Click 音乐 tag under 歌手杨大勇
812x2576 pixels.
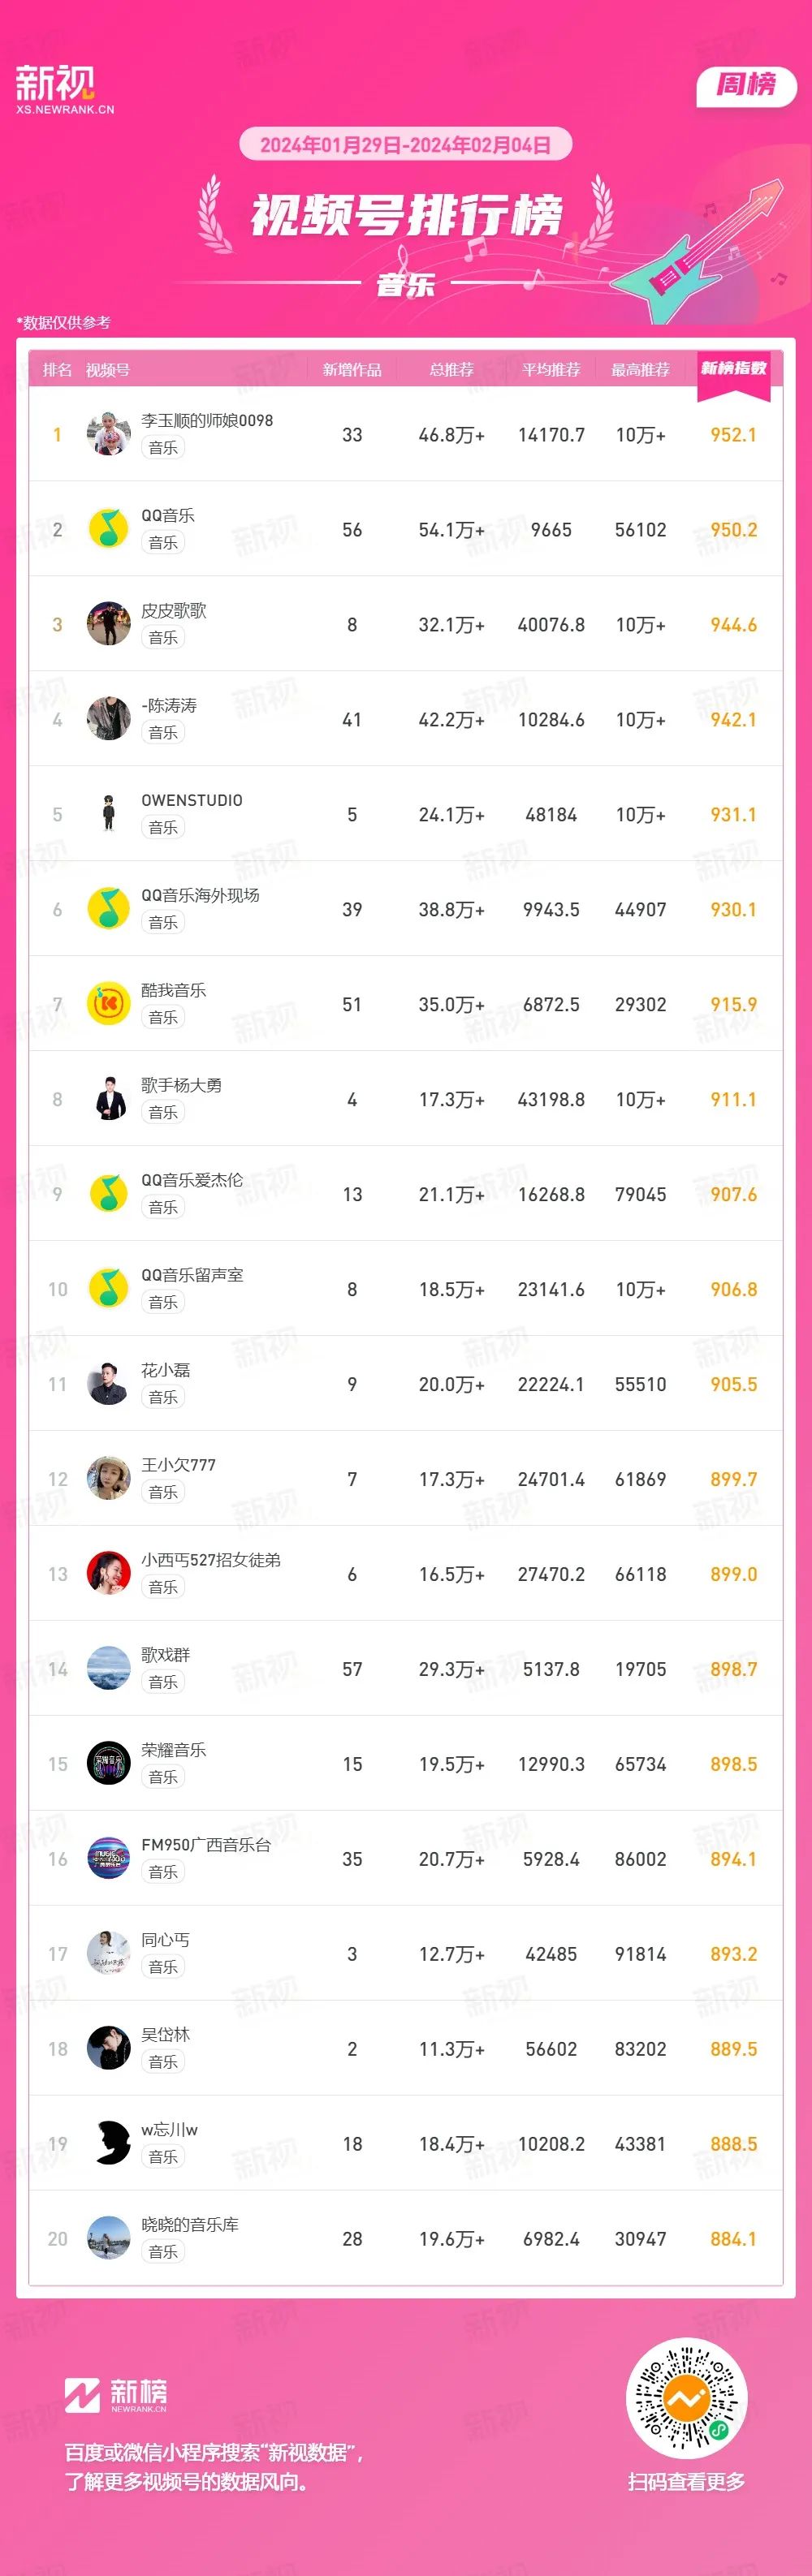163,1112
